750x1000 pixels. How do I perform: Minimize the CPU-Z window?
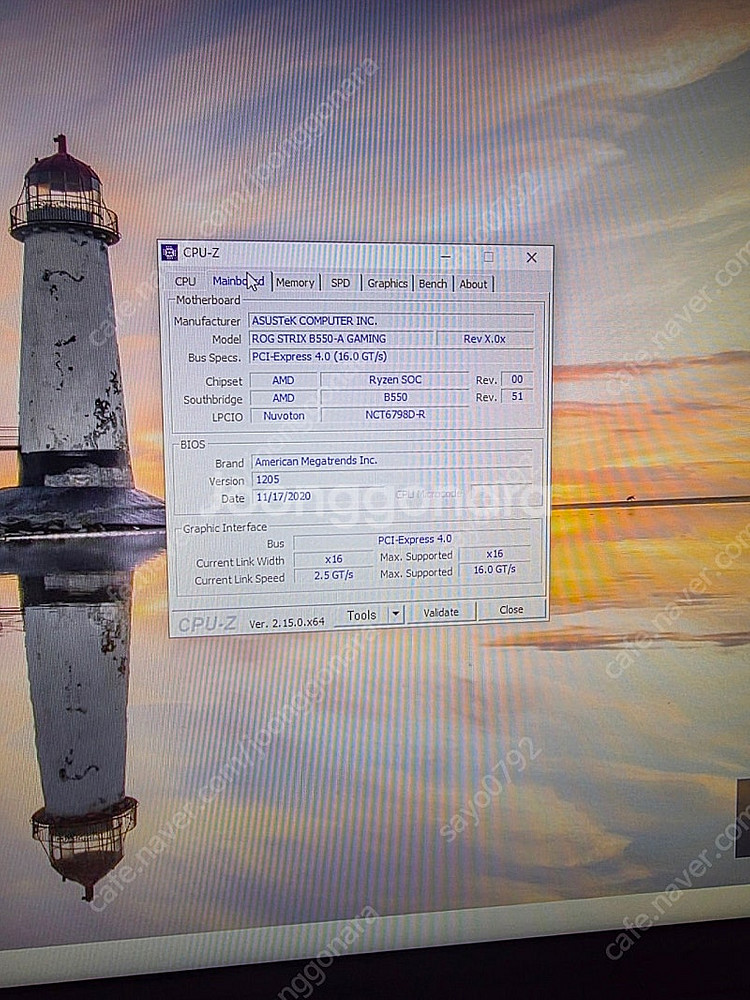click(x=446, y=256)
